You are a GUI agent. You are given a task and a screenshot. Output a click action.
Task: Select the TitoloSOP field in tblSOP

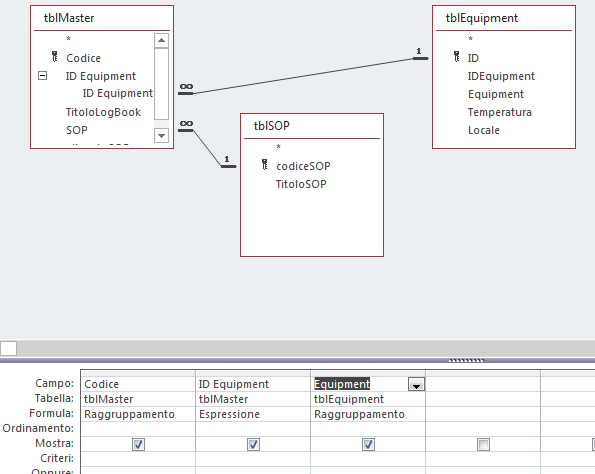pos(301,184)
